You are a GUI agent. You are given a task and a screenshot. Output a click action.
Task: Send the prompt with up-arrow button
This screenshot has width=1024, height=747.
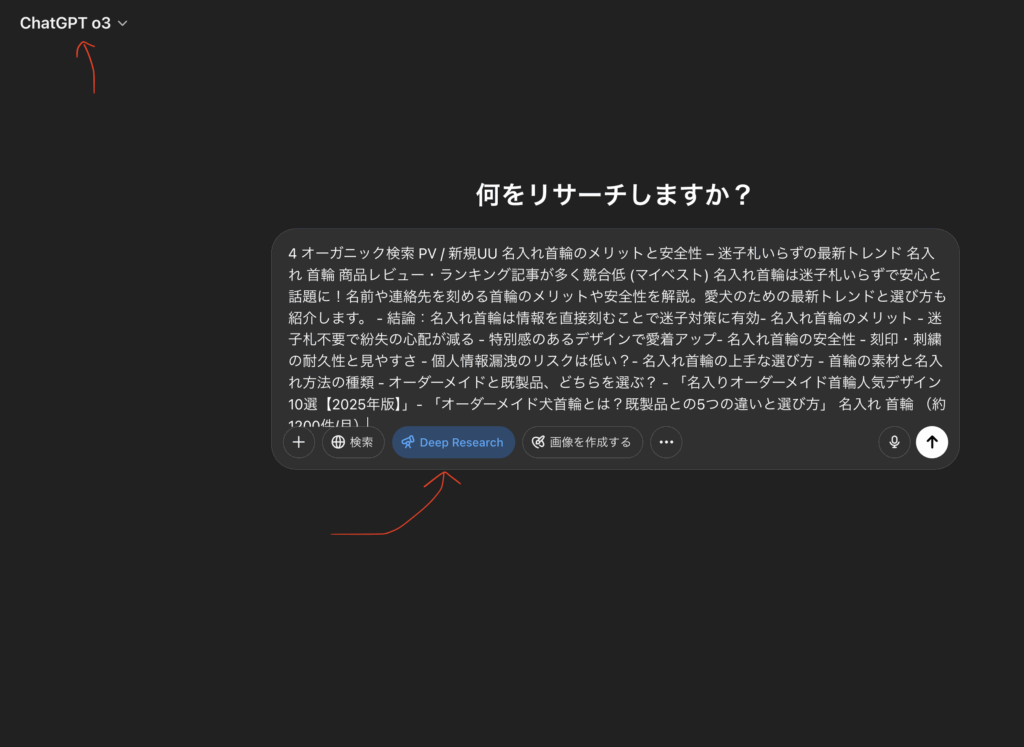pyautogui.click(x=932, y=442)
